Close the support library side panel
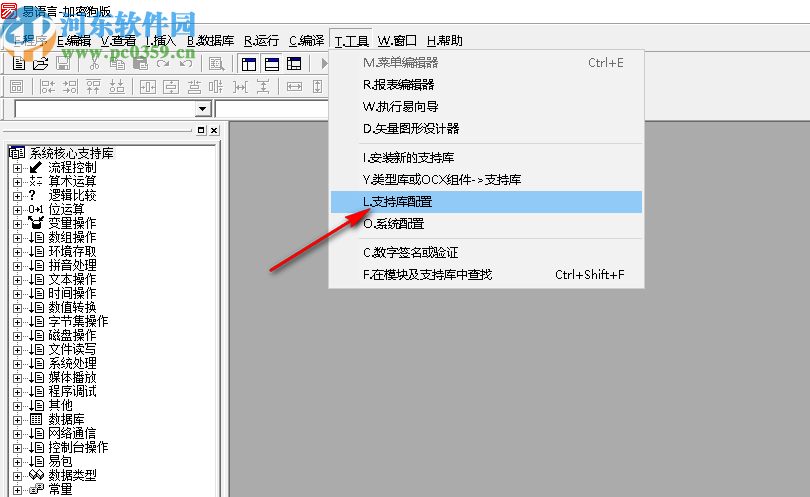Image resolution: width=810 pixels, height=497 pixels. coord(214,130)
